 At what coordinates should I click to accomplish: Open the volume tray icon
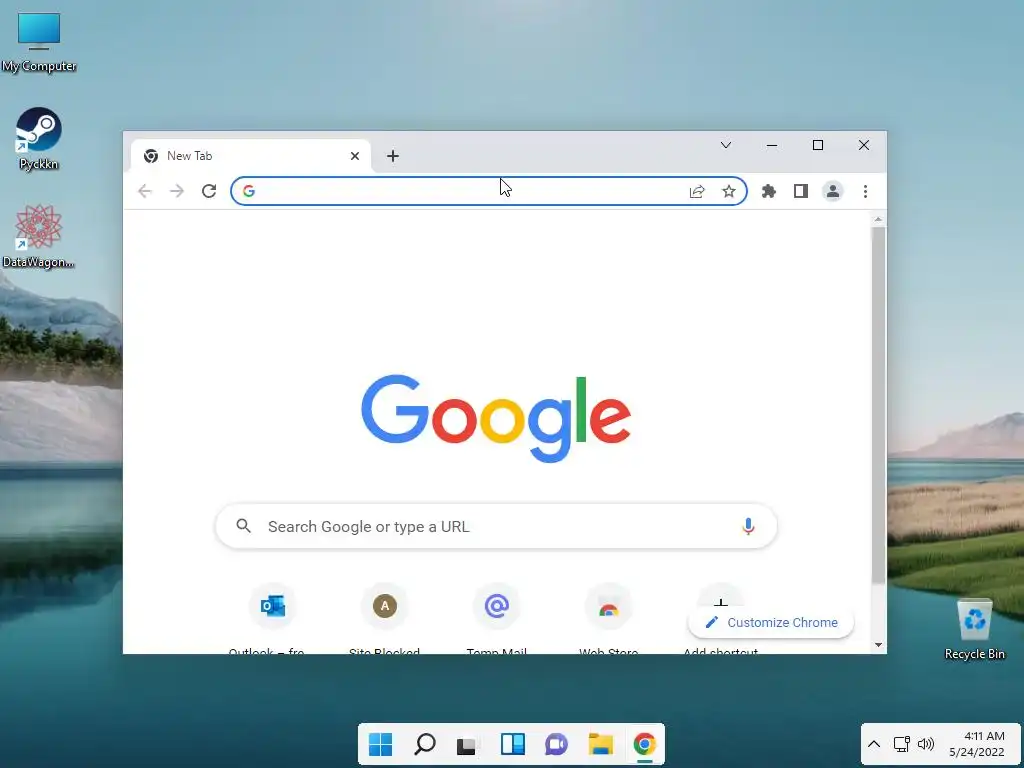926,744
